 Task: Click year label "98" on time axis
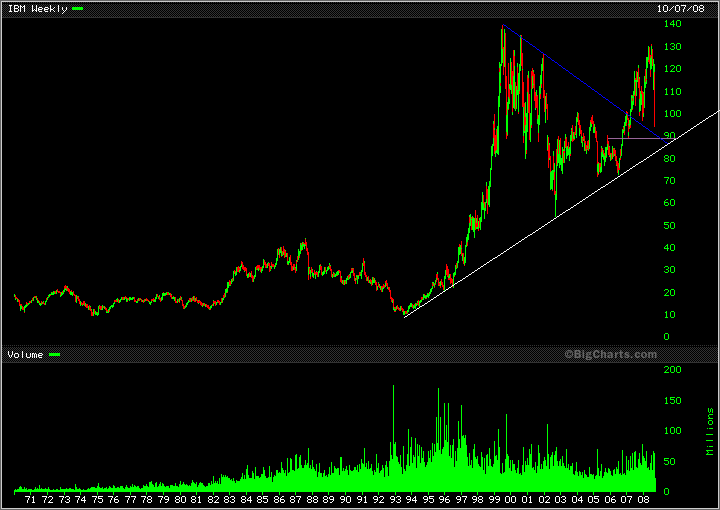point(478,499)
